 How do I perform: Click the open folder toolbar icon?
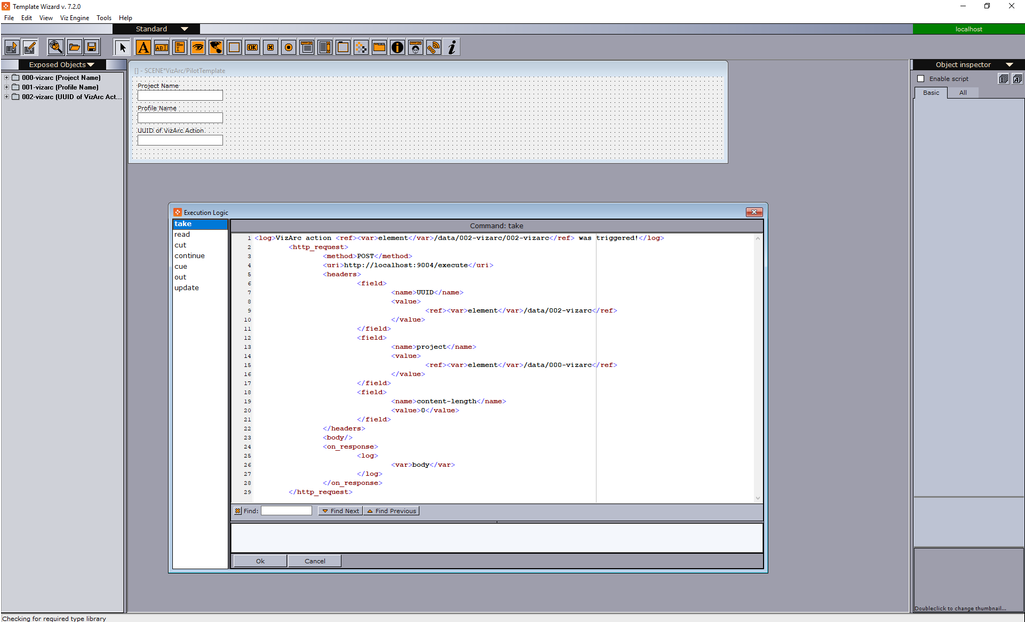point(74,47)
